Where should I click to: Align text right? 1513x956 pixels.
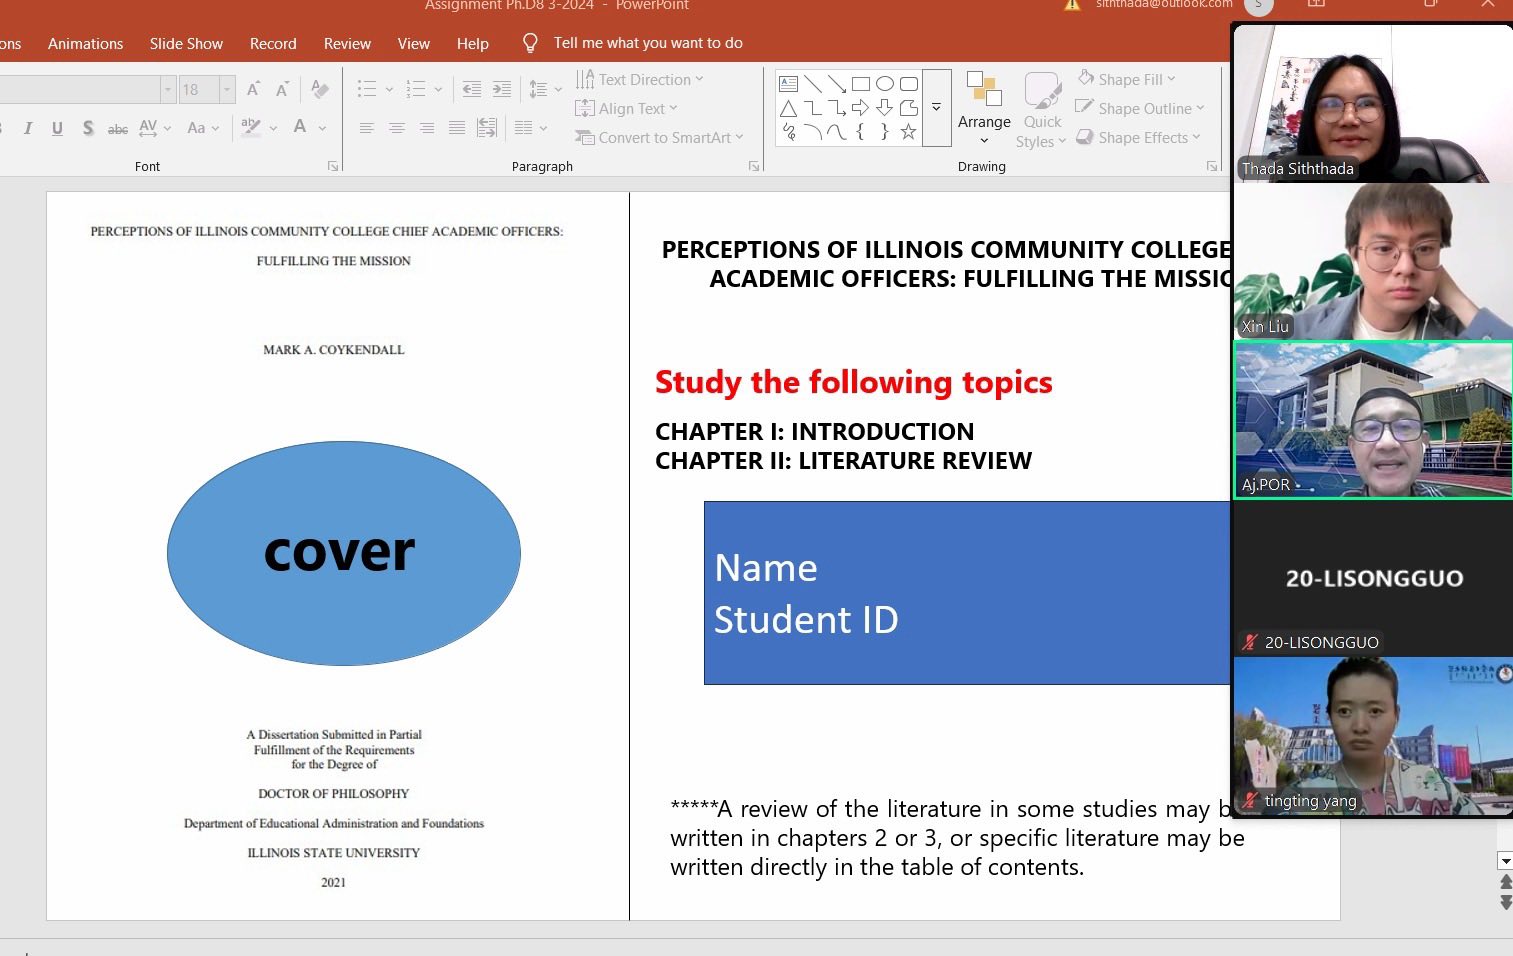click(x=427, y=128)
